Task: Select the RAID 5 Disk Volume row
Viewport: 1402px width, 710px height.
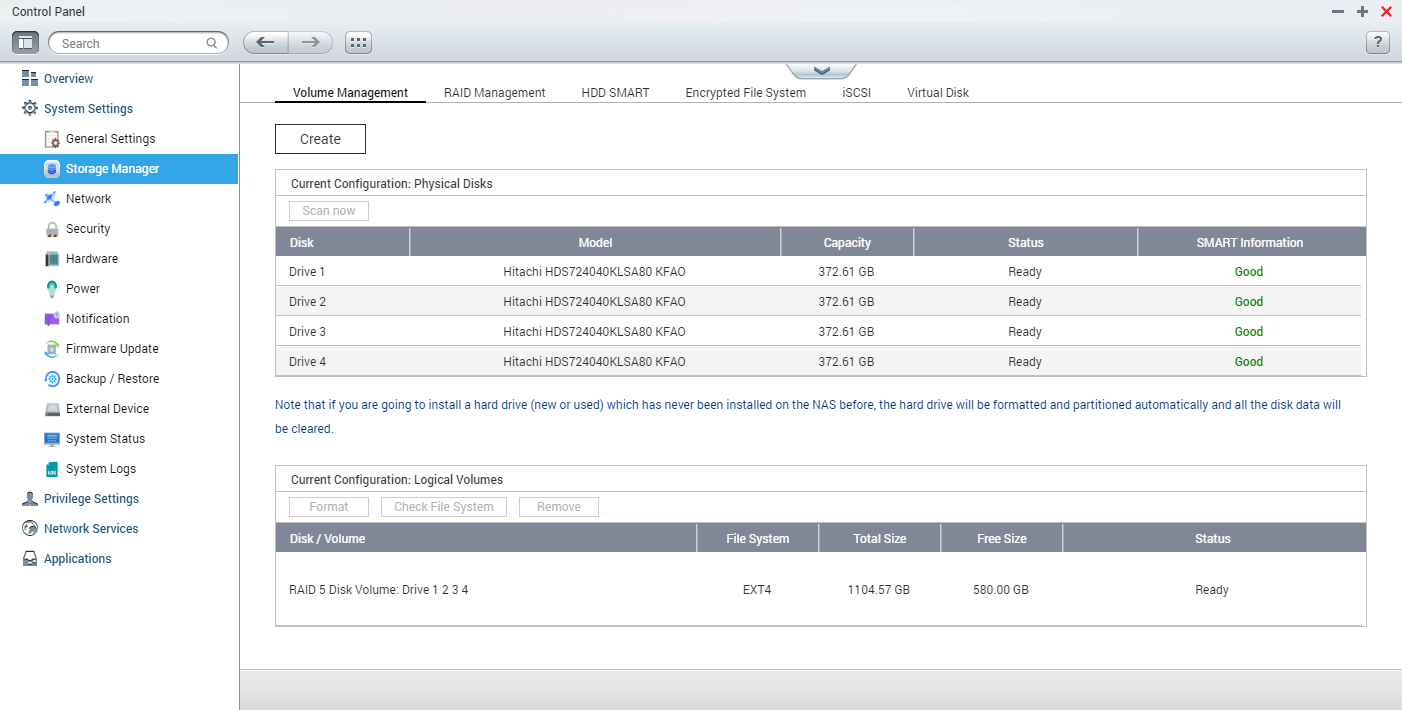Action: coord(820,590)
